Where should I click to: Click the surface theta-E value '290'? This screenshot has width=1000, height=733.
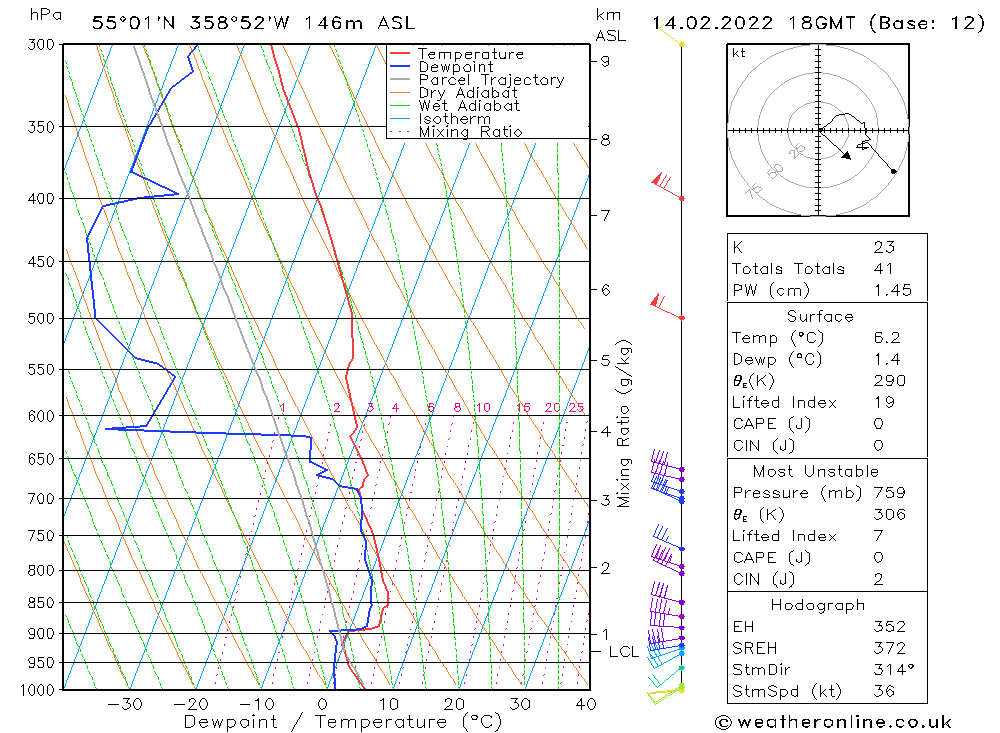[x=890, y=381]
